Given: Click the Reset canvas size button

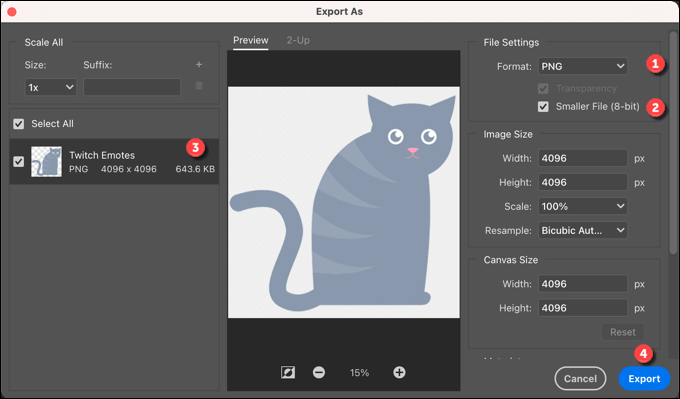Looking at the screenshot, I should point(623,332).
